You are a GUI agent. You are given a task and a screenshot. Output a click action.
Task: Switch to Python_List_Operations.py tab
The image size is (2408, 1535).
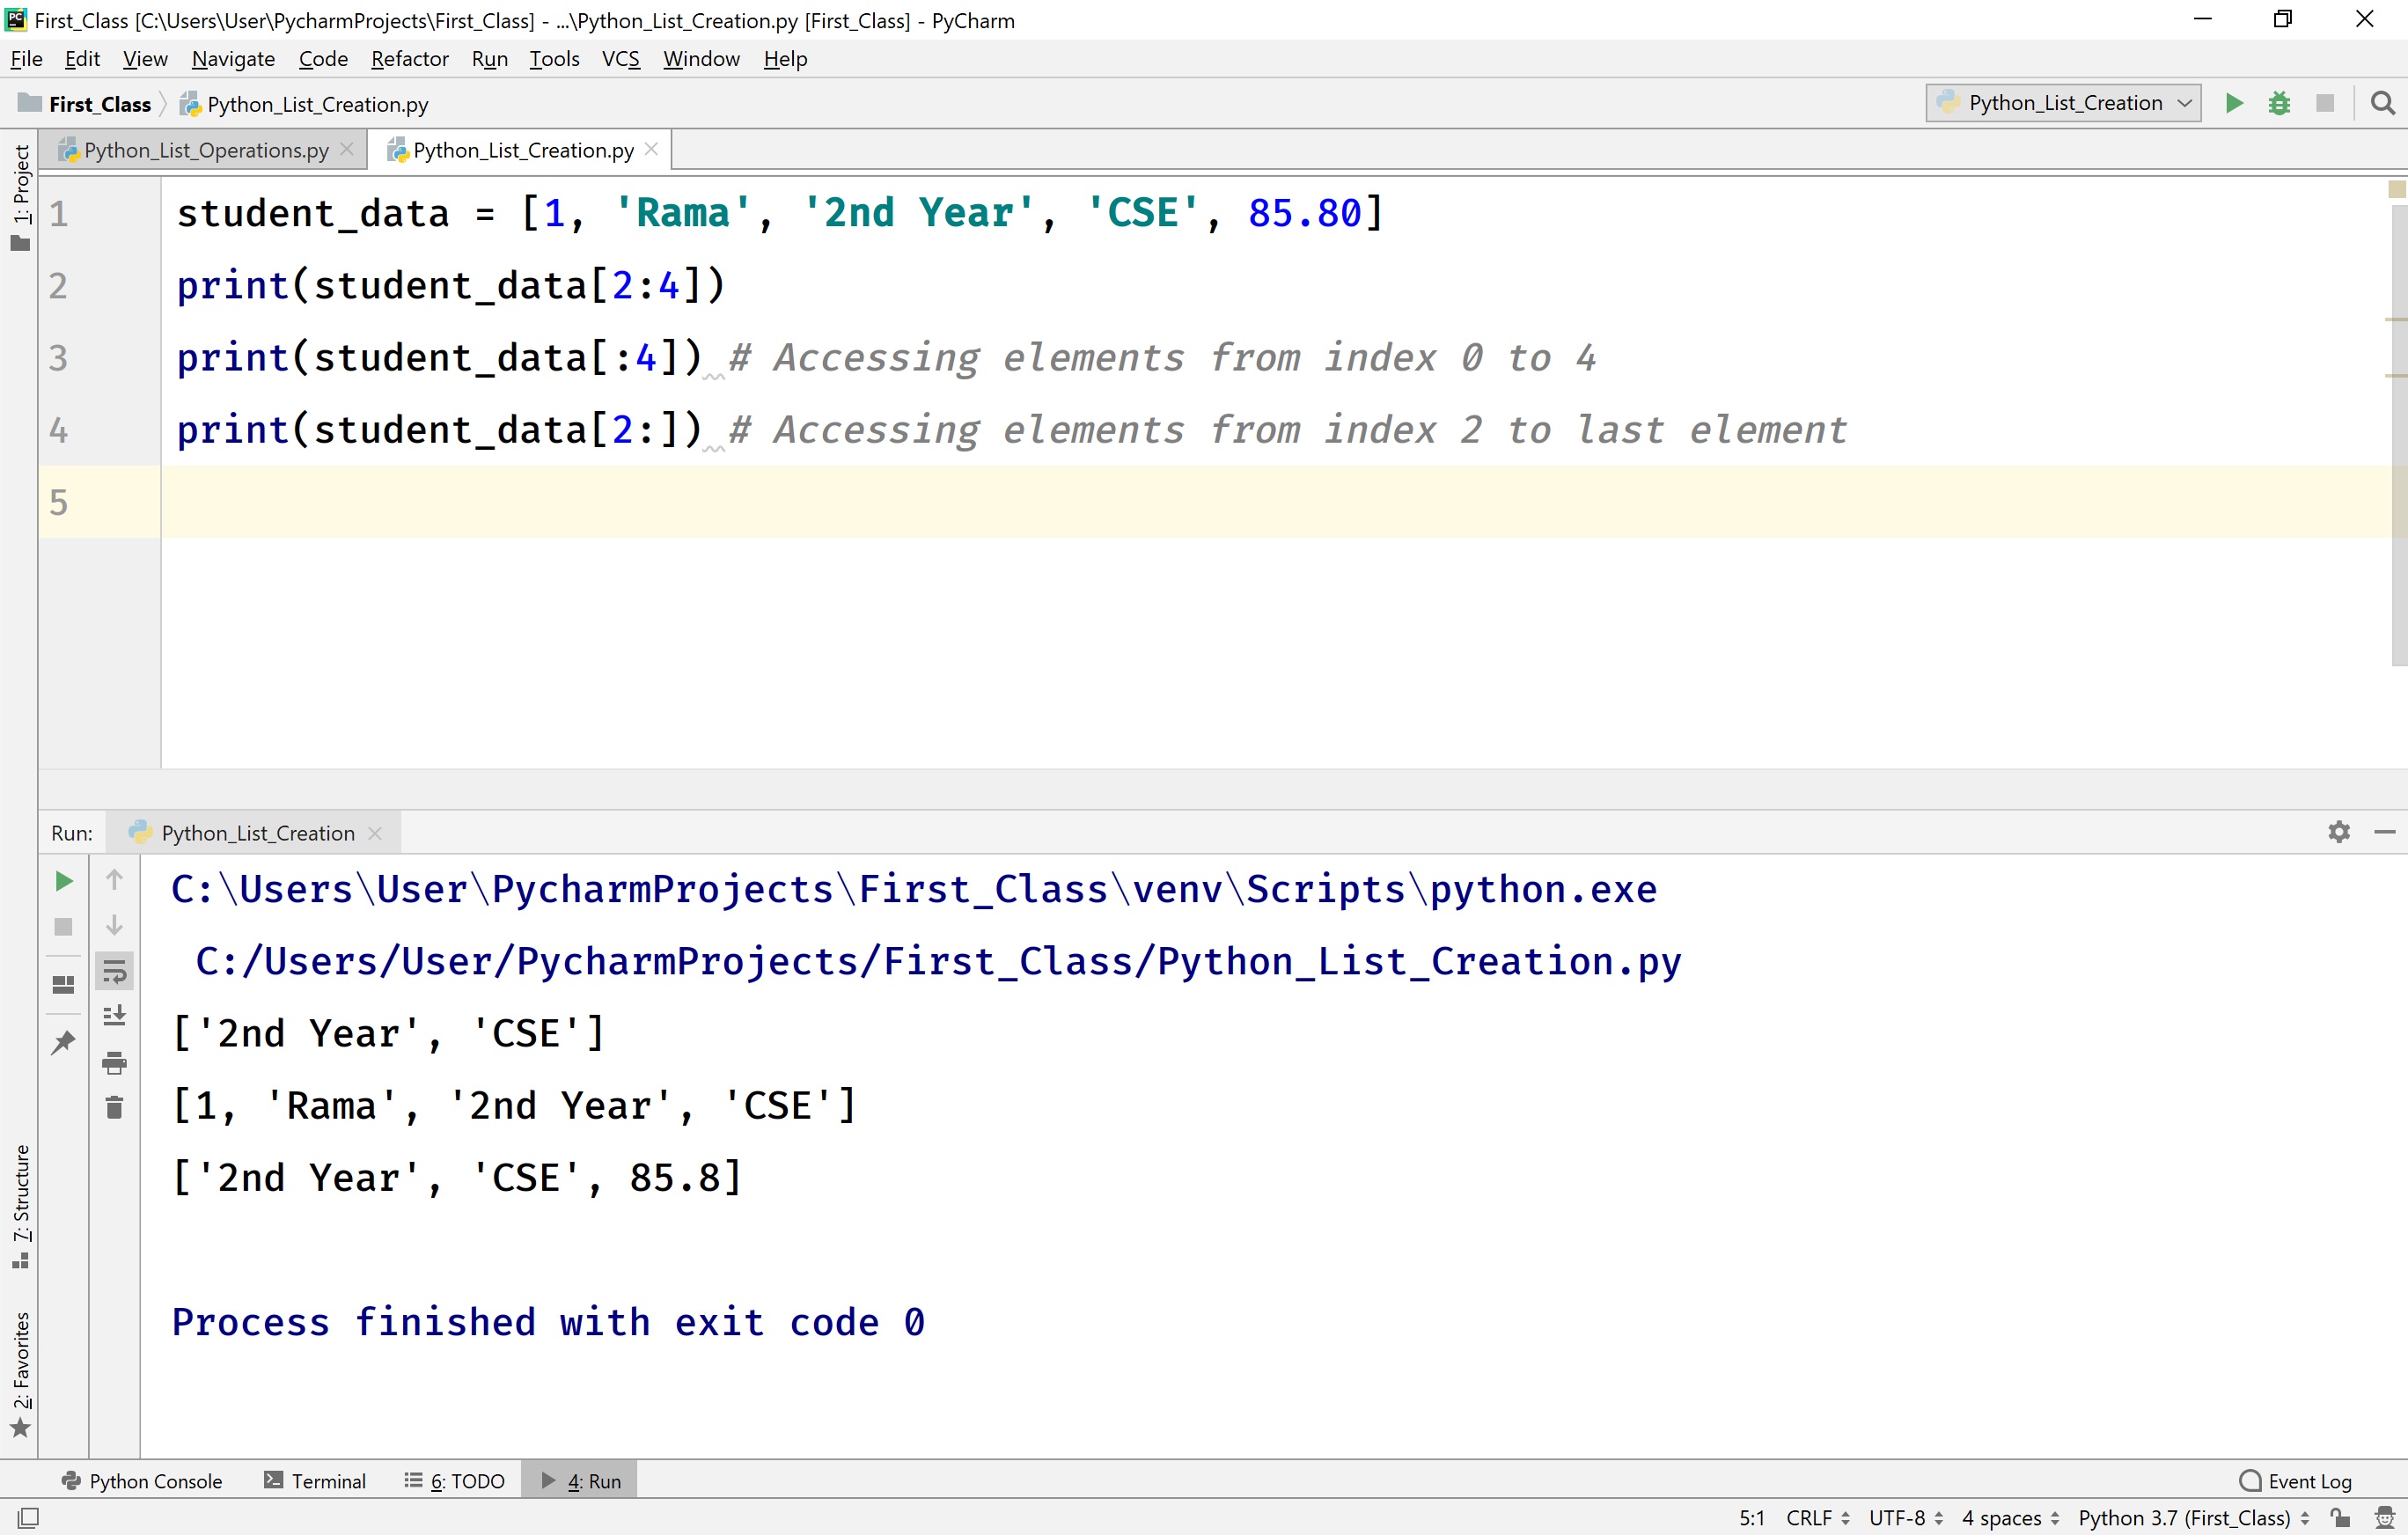[x=203, y=150]
